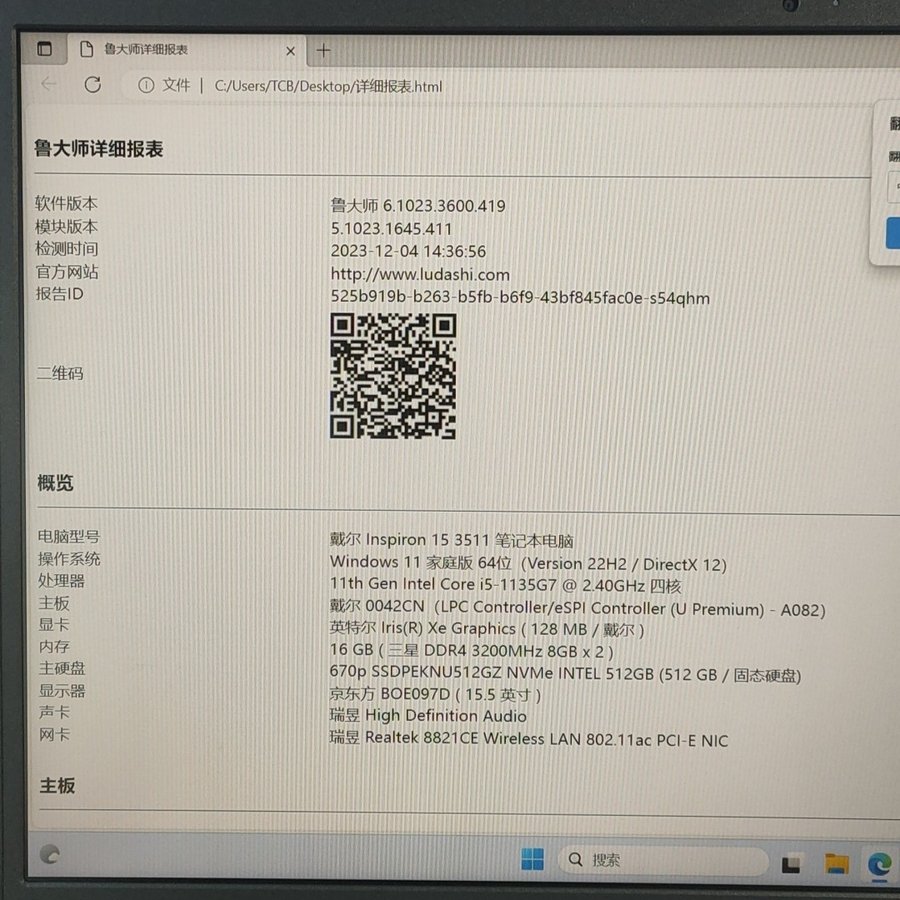View site information icon in address bar
Viewport: 900px width, 900px height.
tap(146, 86)
